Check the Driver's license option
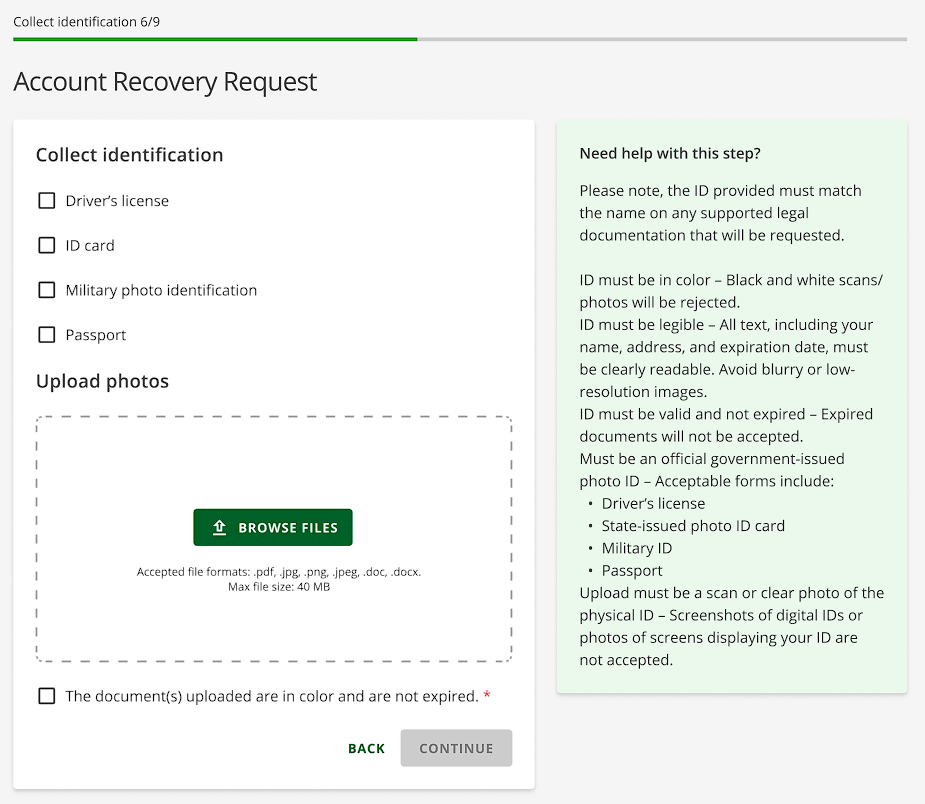This screenshot has width=925, height=804. coord(46,200)
